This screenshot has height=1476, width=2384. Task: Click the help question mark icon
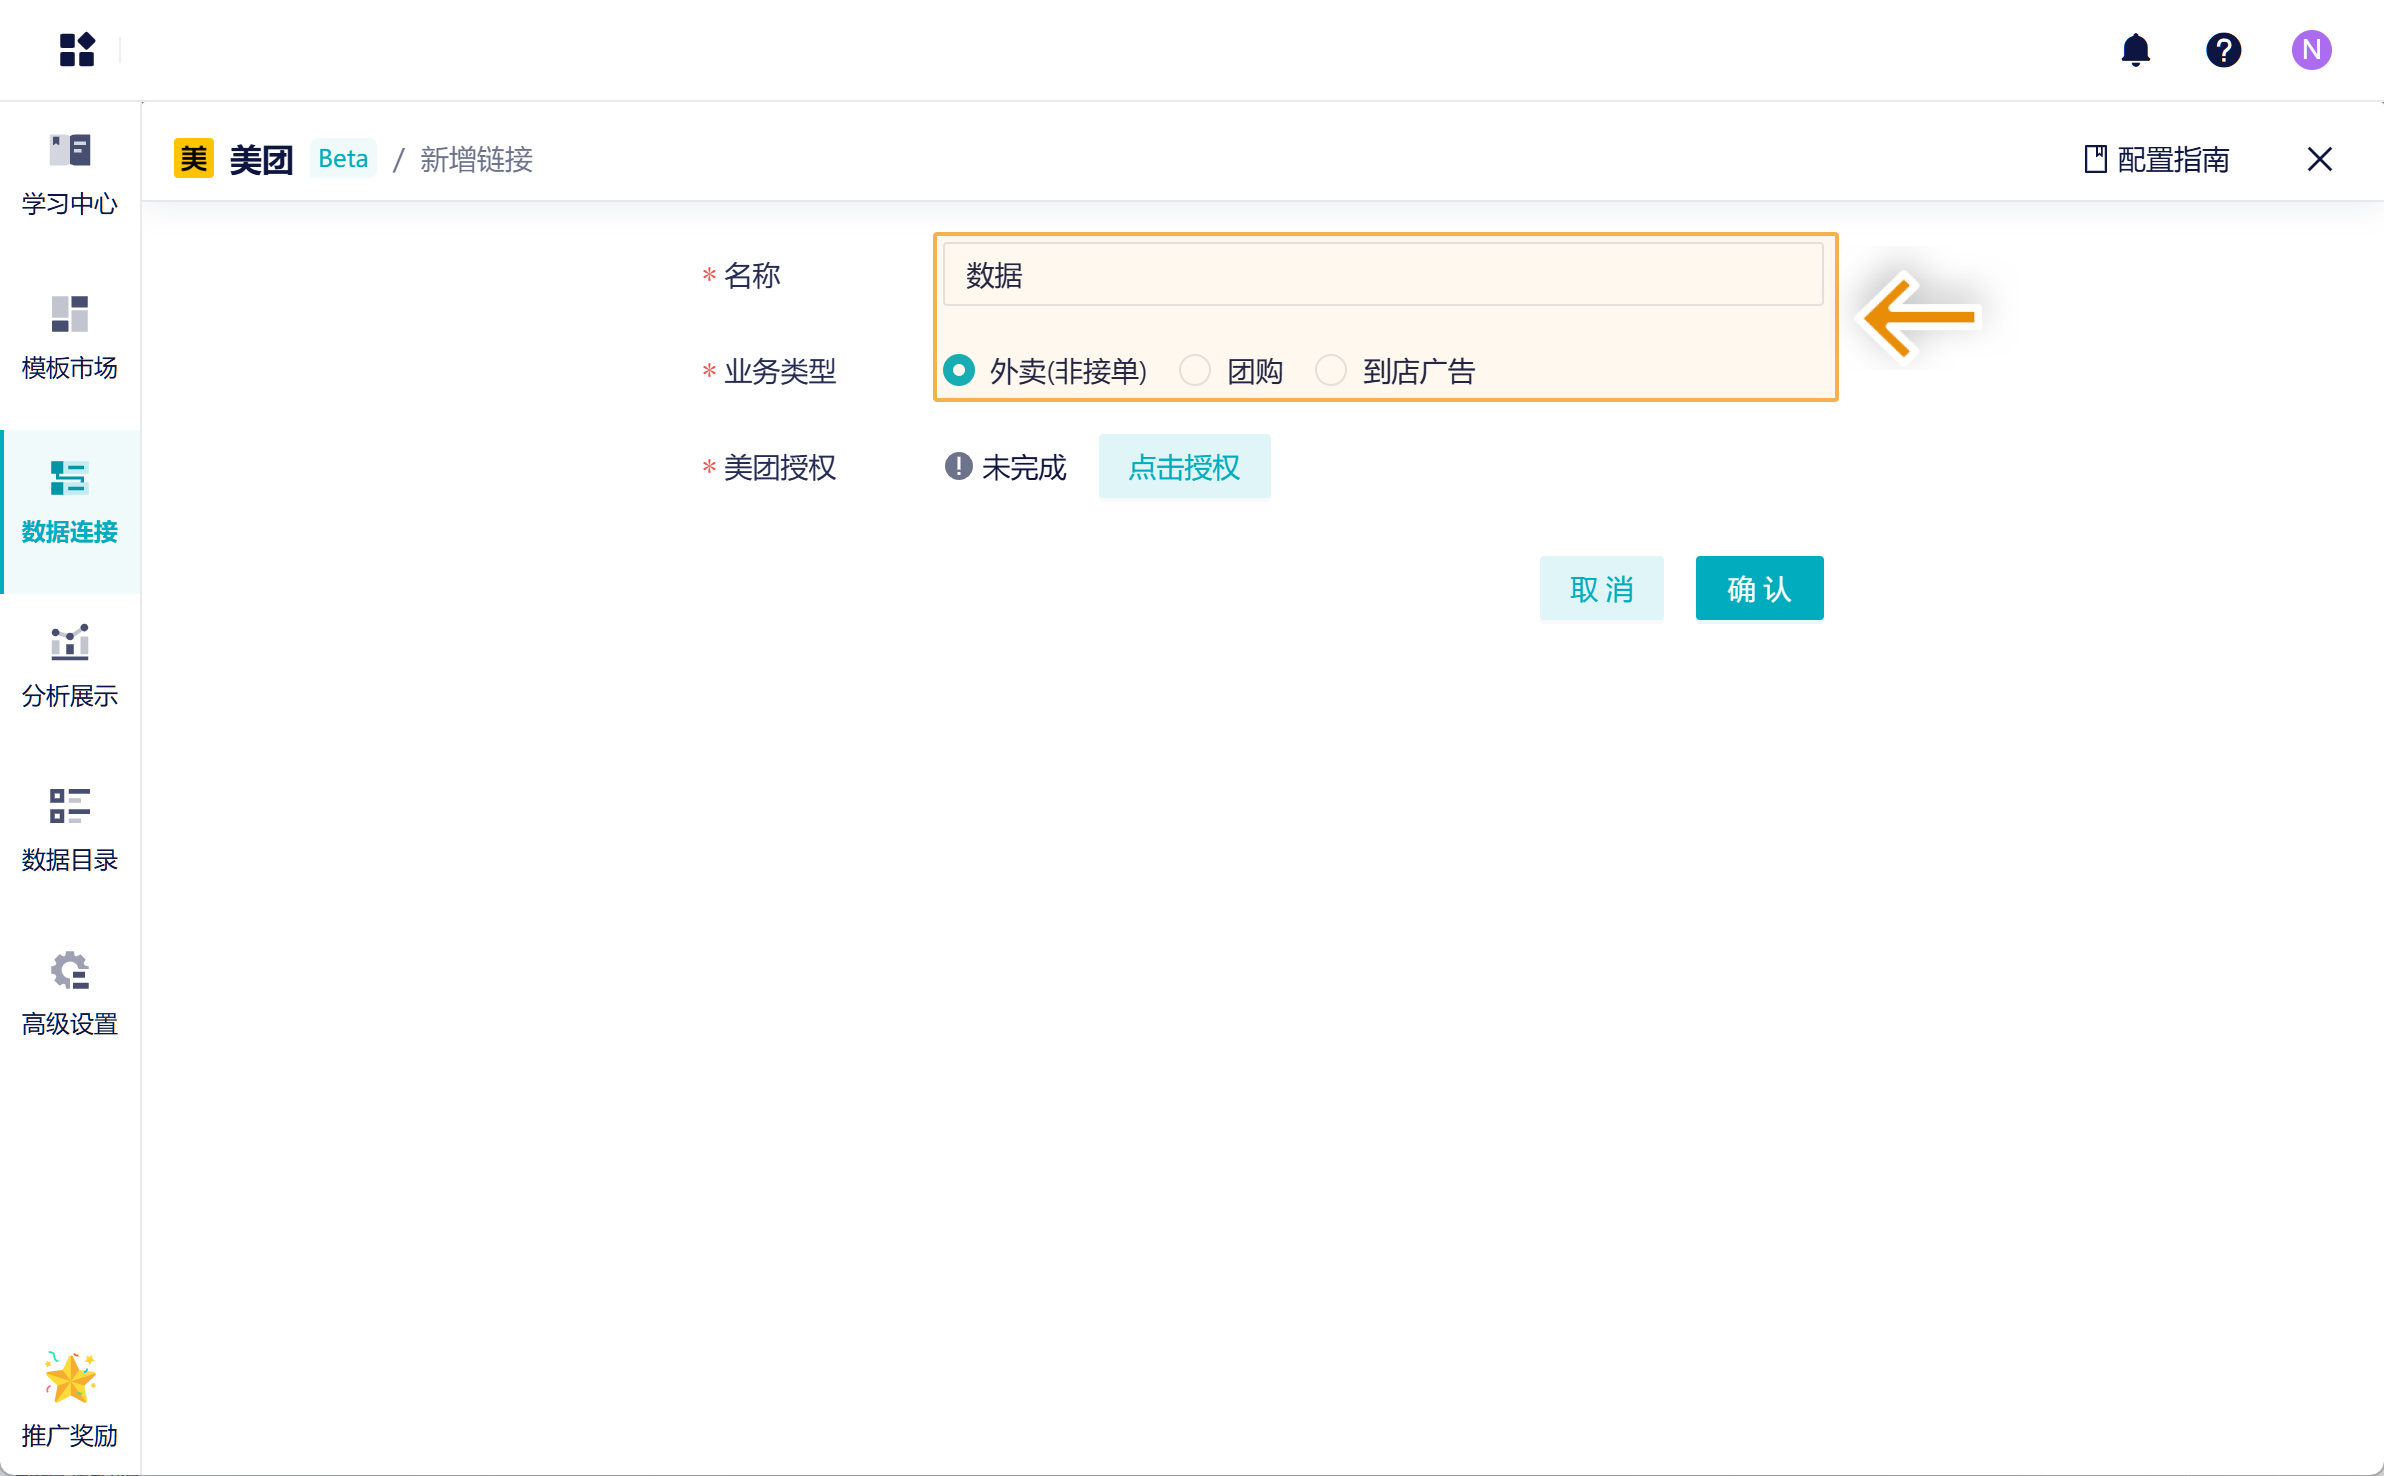point(2223,49)
